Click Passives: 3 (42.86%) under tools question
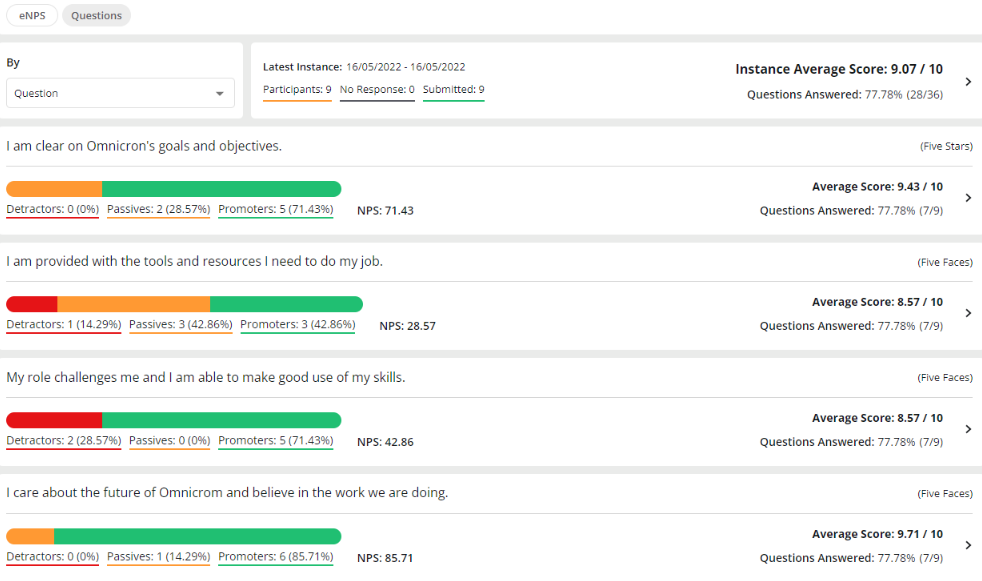The width and height of the screenshot is (982, 581). tap(181, 325)
